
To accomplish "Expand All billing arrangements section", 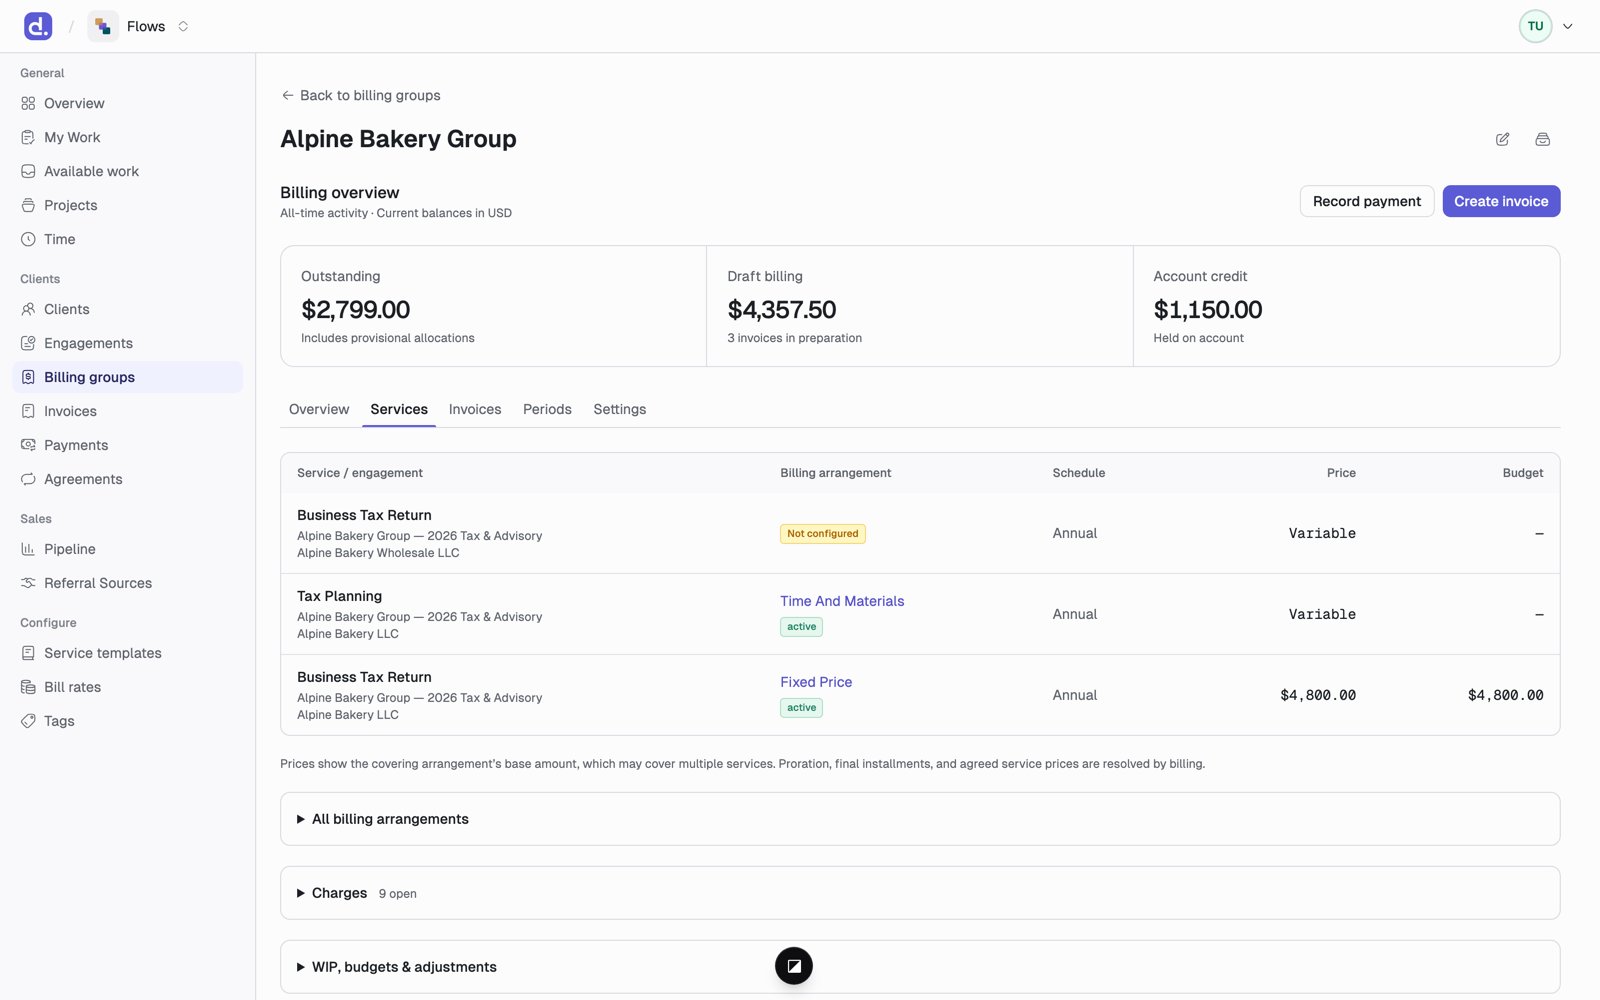I will pos(920,819).
